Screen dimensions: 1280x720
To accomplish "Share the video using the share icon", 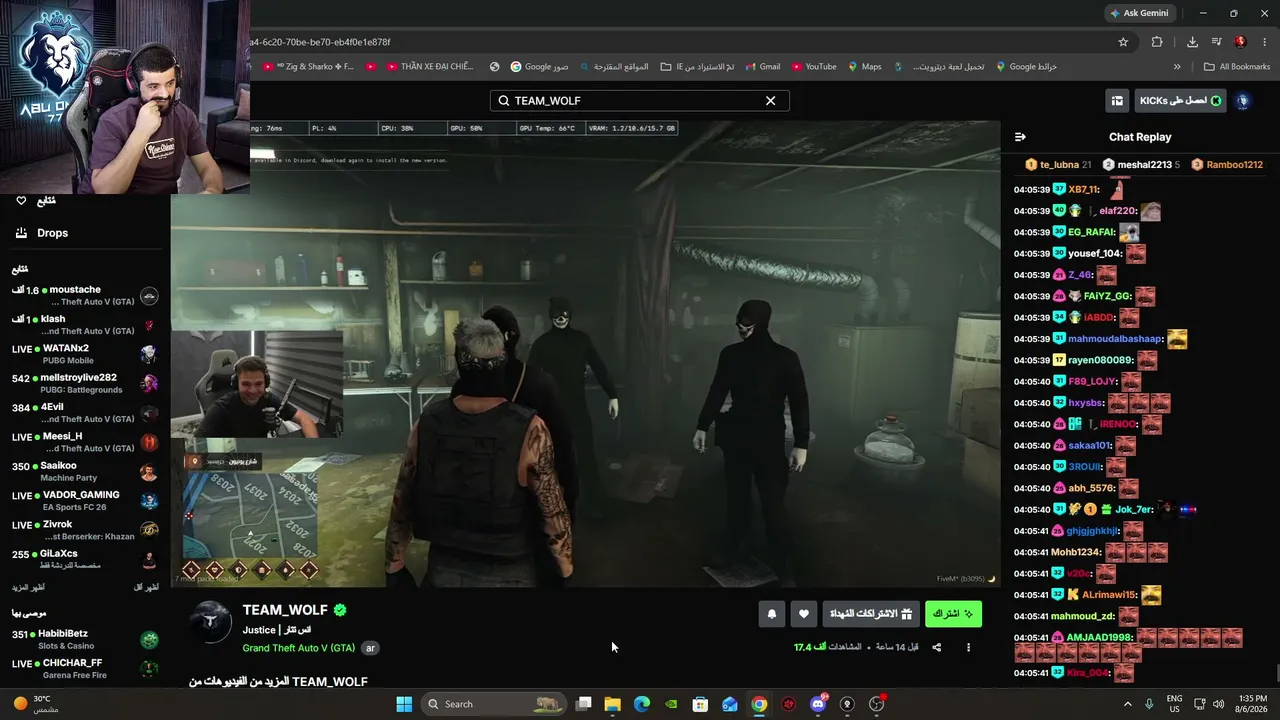I will (937, 647).
